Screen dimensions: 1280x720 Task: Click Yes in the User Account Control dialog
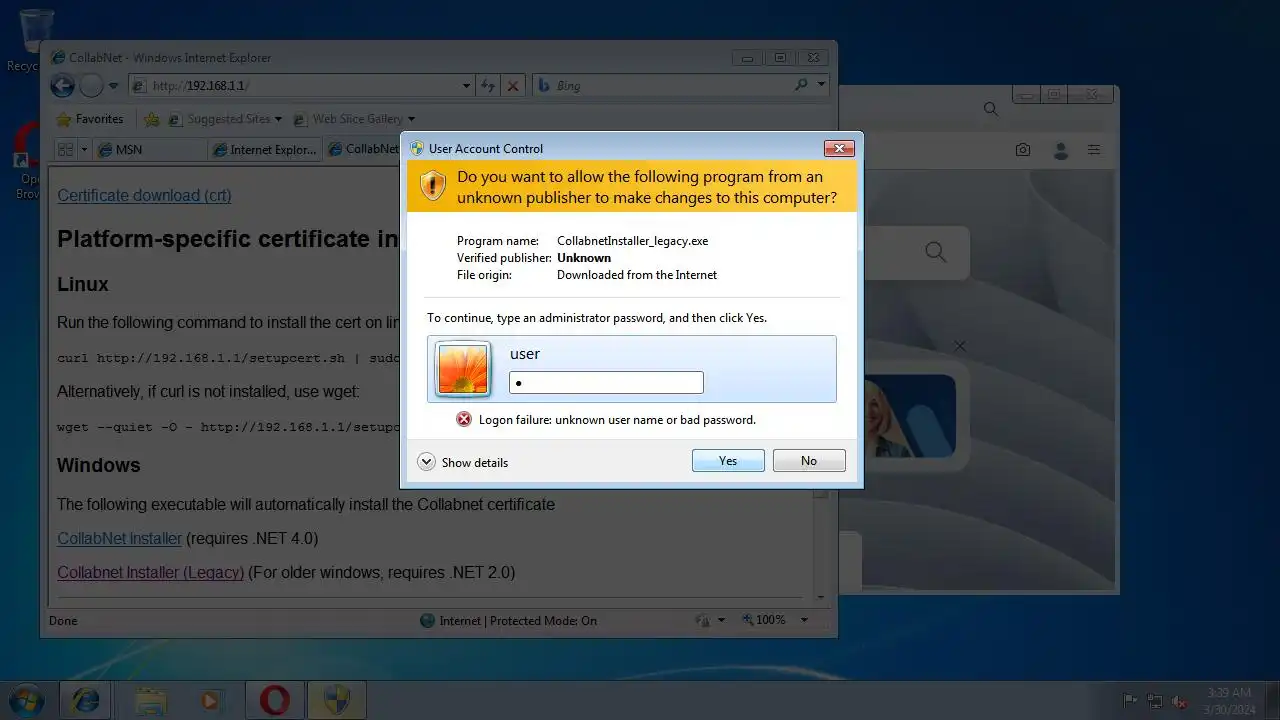728,461
